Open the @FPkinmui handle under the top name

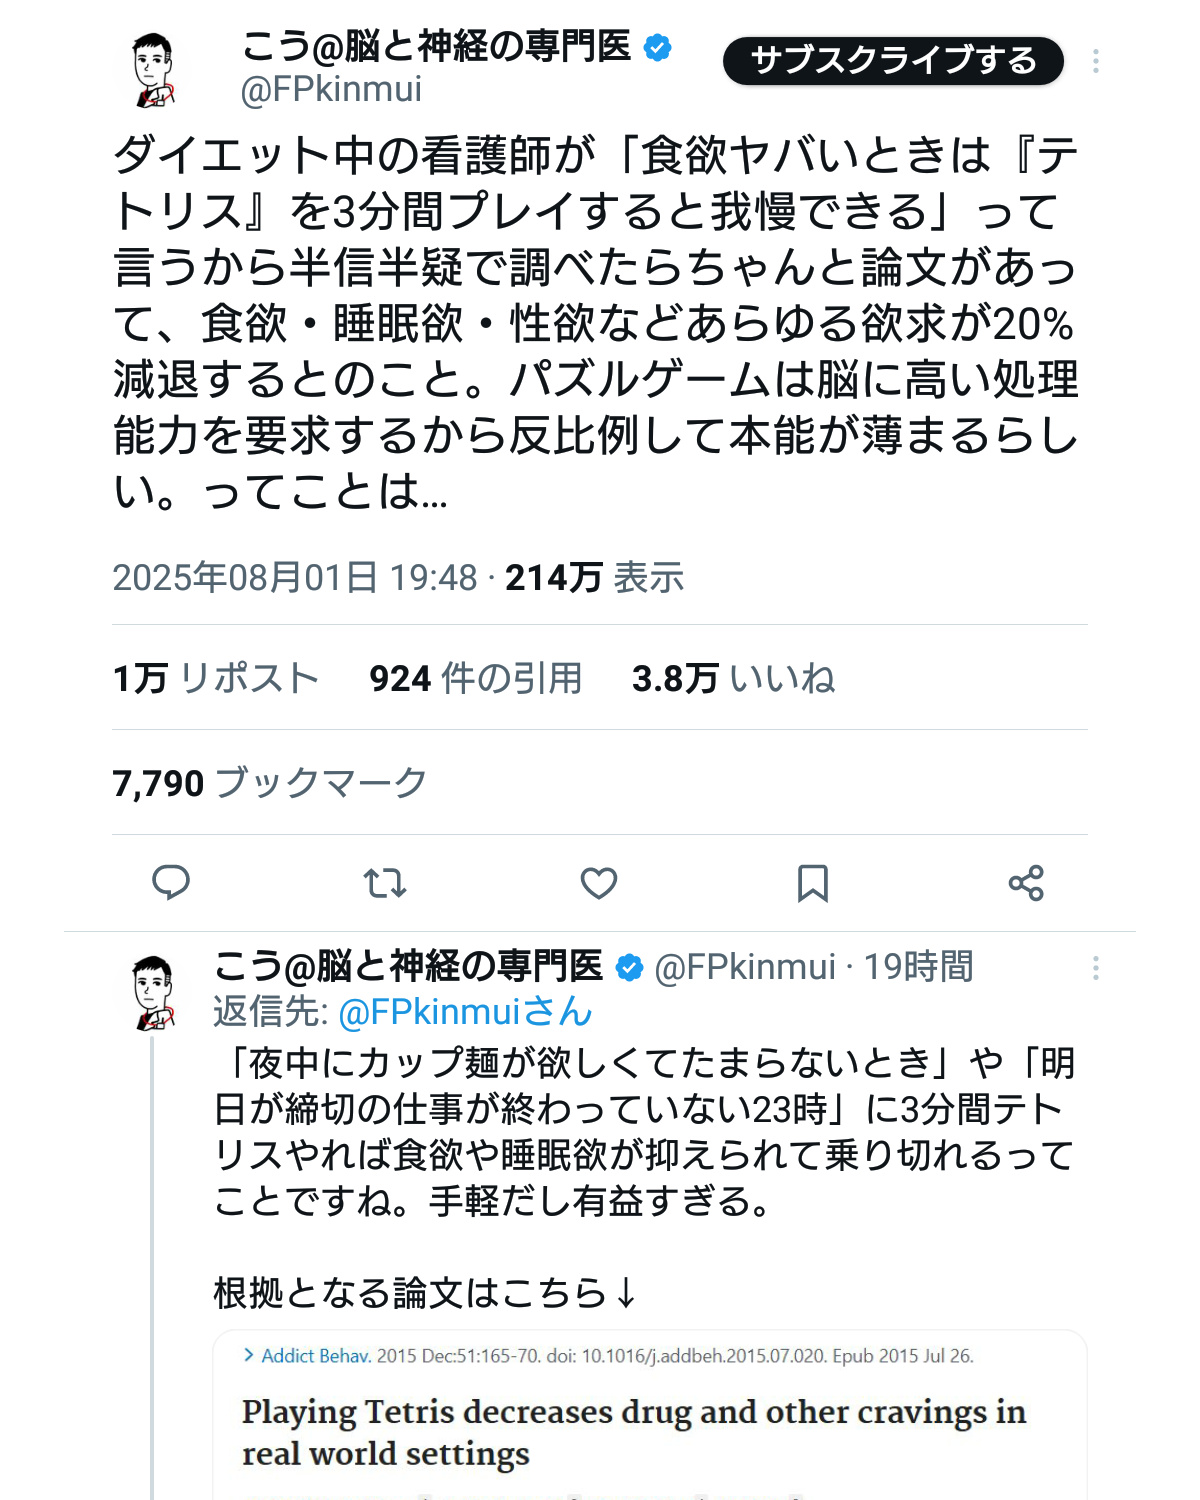click(331, 90)
